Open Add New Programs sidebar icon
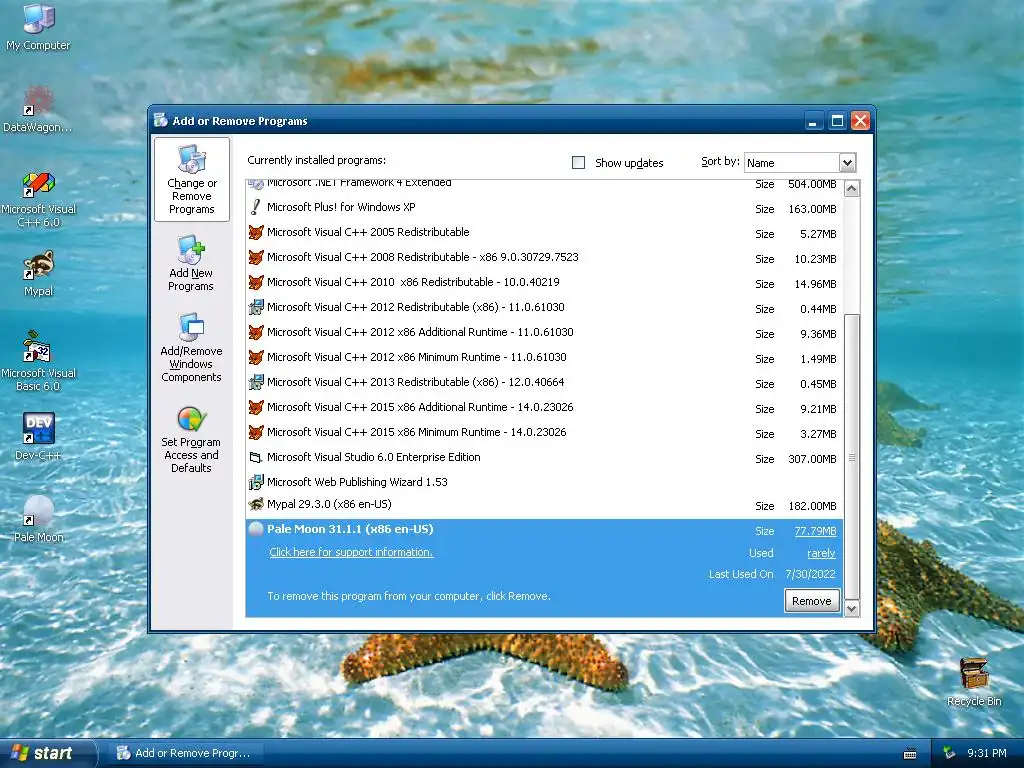This screenshot has height=768, width=1024. tap(191, 263)
